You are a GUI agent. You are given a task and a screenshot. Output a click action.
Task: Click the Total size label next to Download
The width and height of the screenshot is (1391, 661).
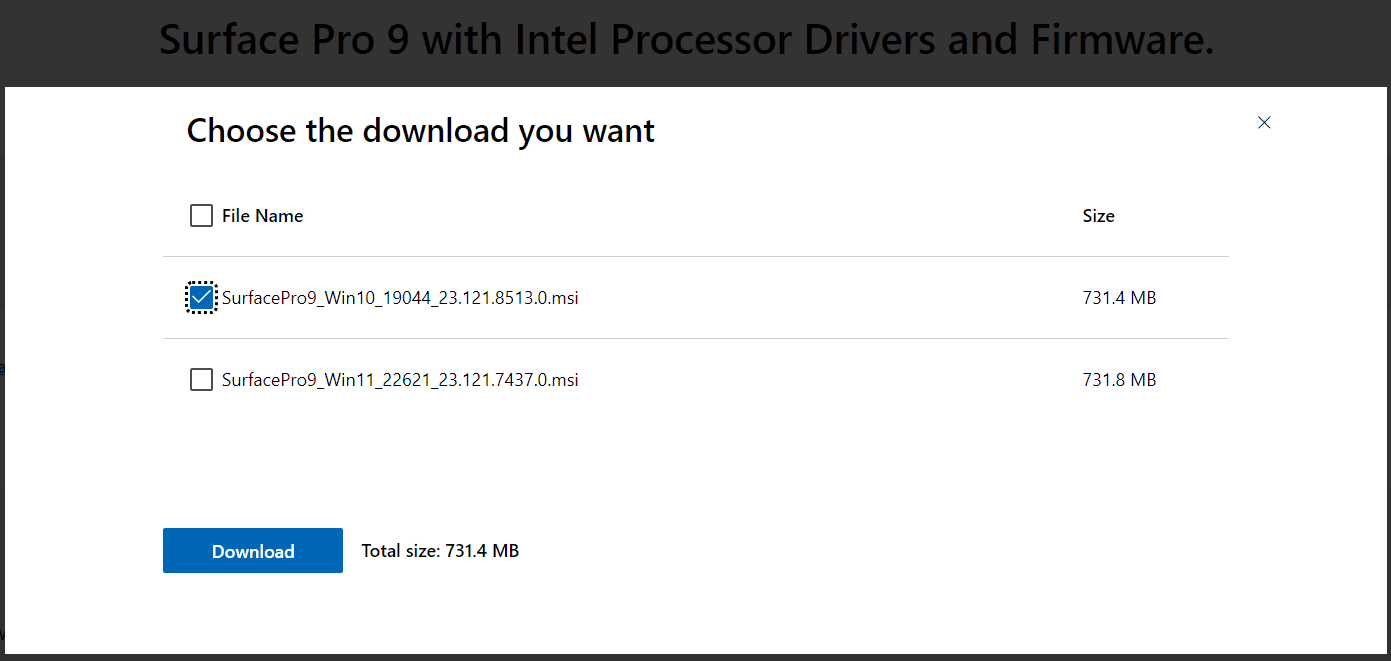click(x=440, y=551)
